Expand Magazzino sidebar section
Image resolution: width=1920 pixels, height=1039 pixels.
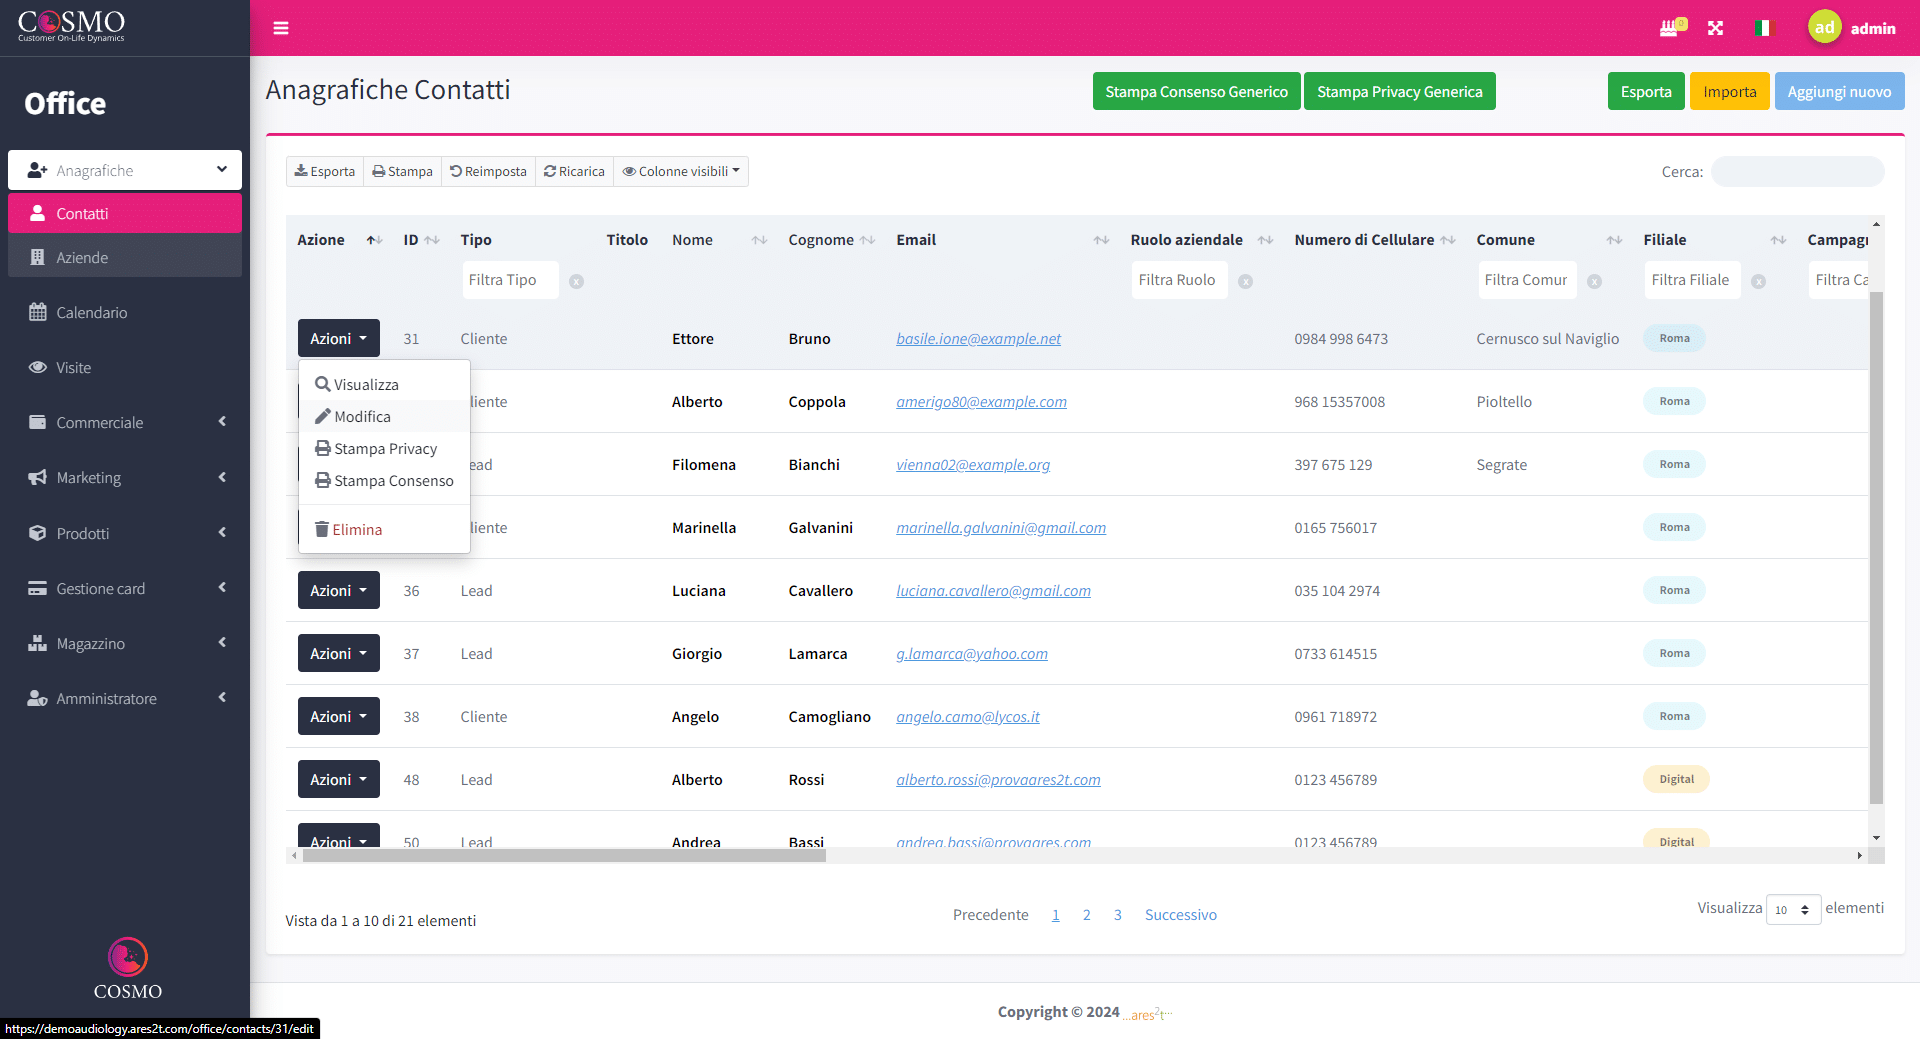click(x=125, y=643)
